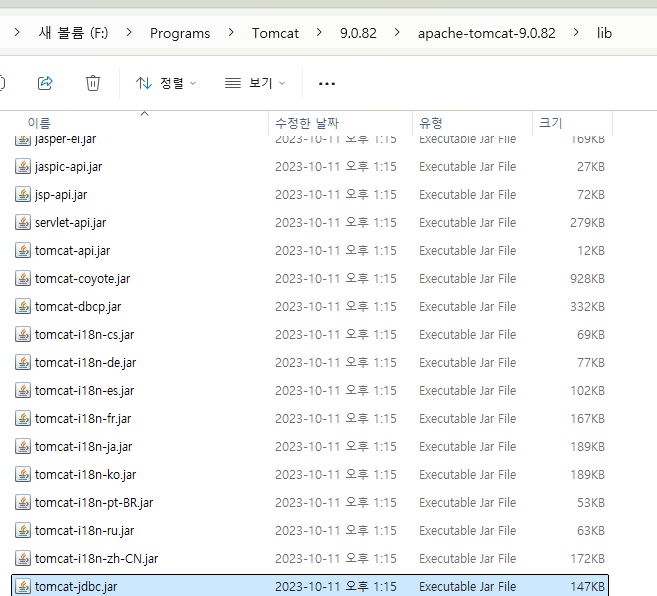Click jar icon of tomcat-coyote.jar

23,278
